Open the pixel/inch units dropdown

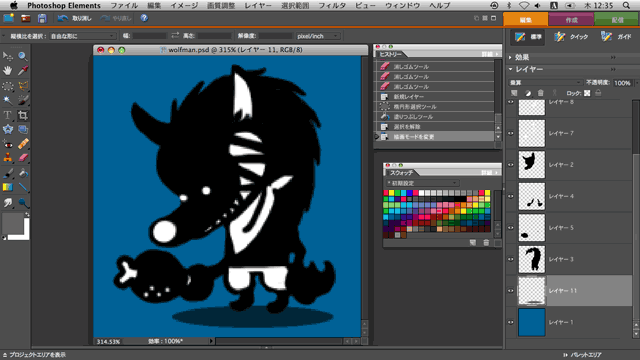pos(318,36)
